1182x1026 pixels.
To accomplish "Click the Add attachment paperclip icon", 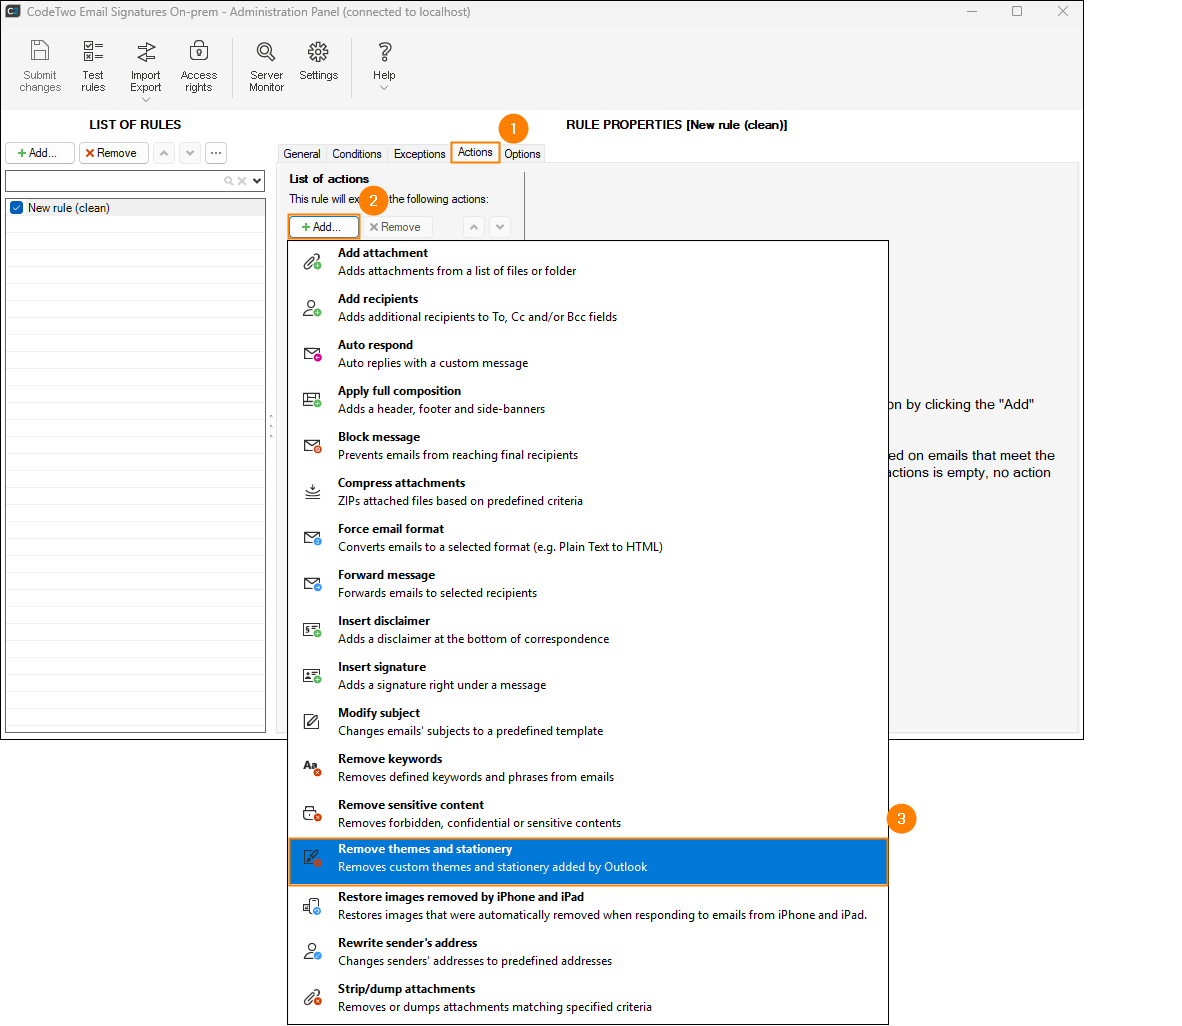I will [x=312, y=262].
